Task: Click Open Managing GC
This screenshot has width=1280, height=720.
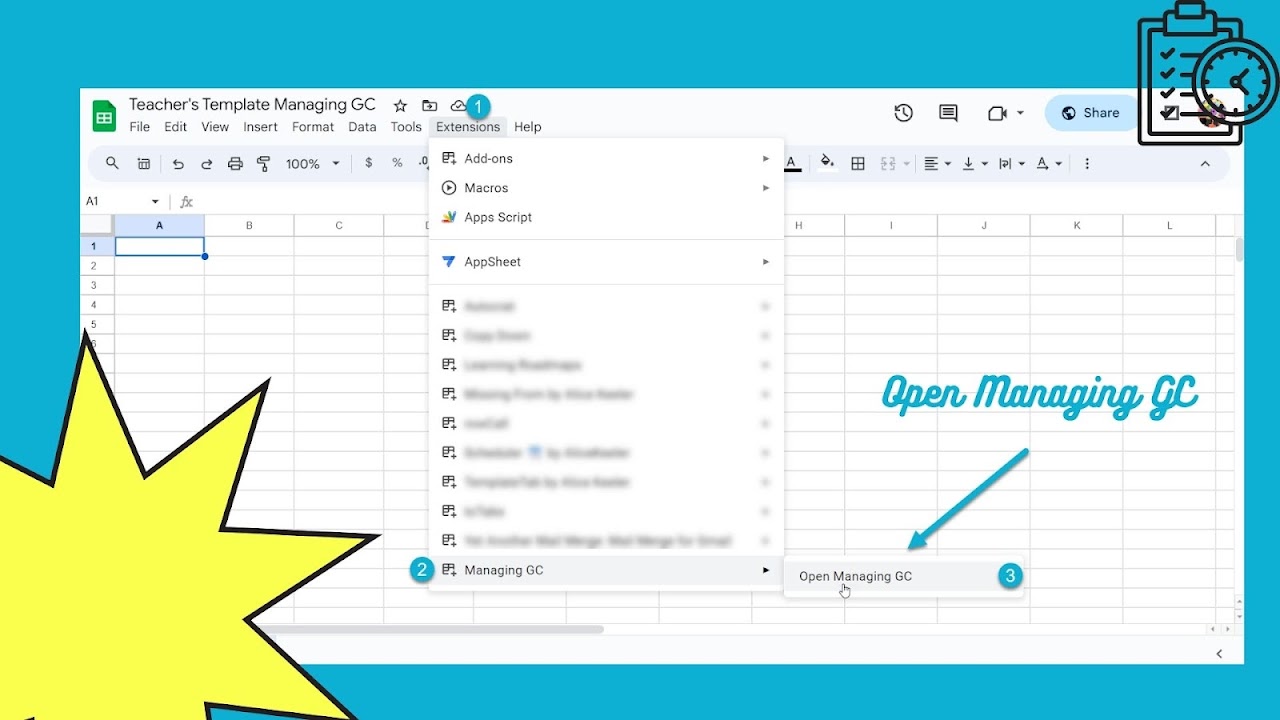Action: pos(904,576)
